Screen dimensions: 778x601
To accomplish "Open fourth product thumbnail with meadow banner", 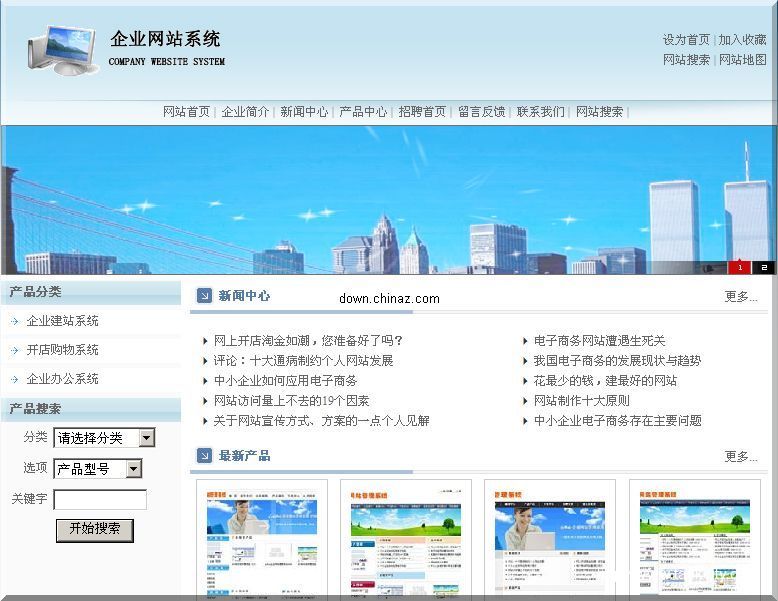I will [x=695, y=540].
